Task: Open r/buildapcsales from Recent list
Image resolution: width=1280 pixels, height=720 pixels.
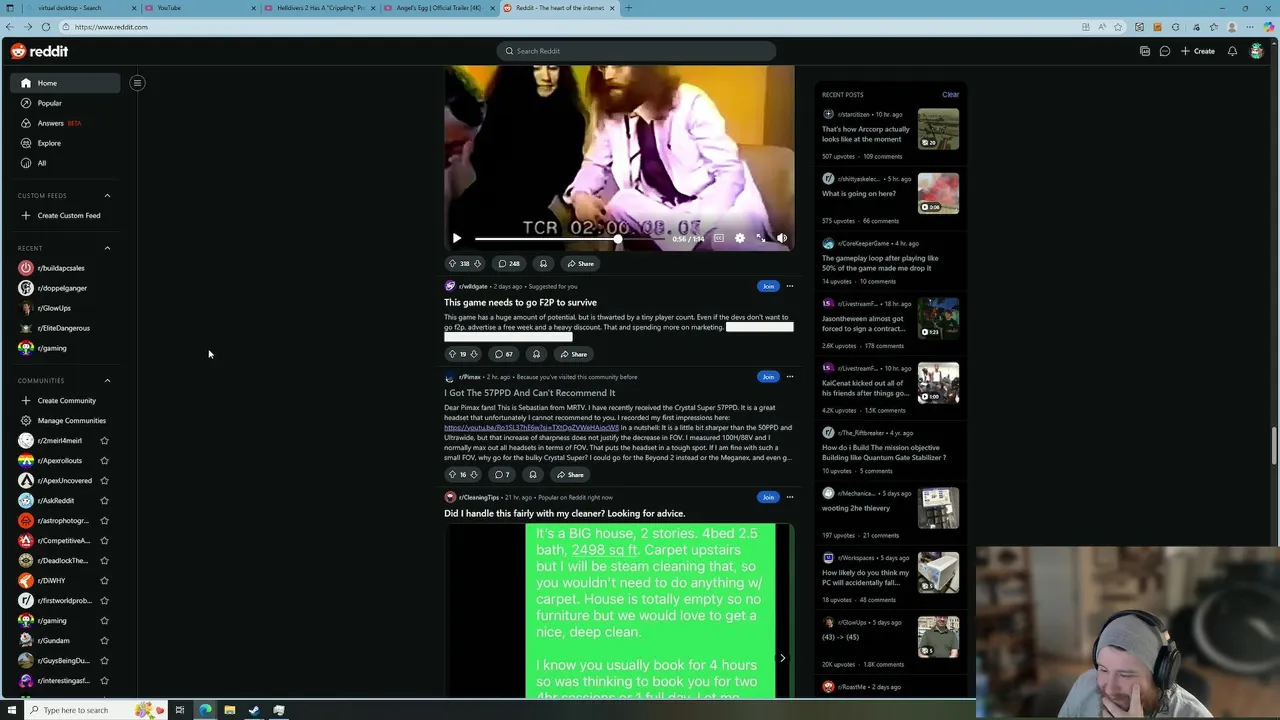Action: tap(66, 268)
